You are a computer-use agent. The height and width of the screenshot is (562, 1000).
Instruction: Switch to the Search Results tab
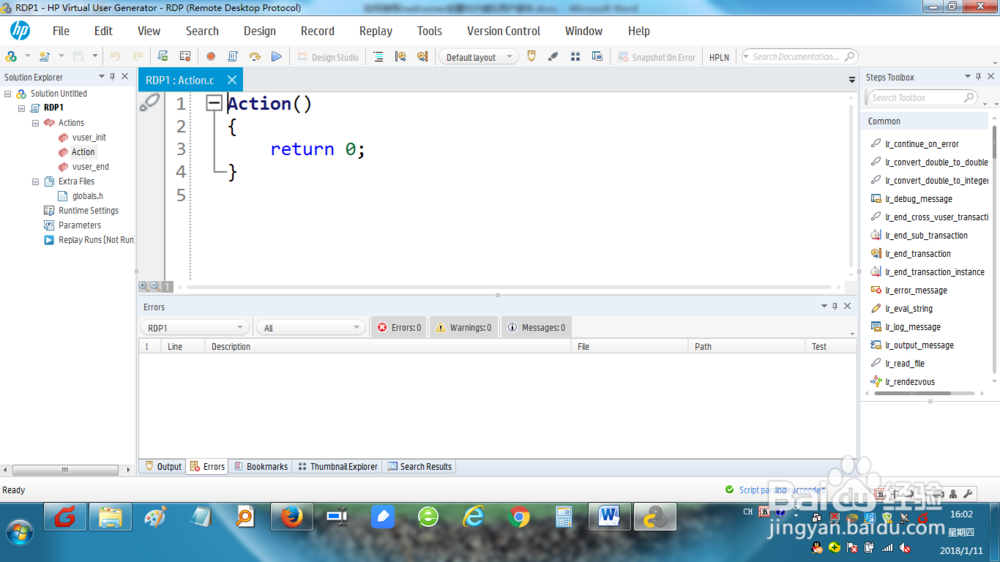[420, 466]
